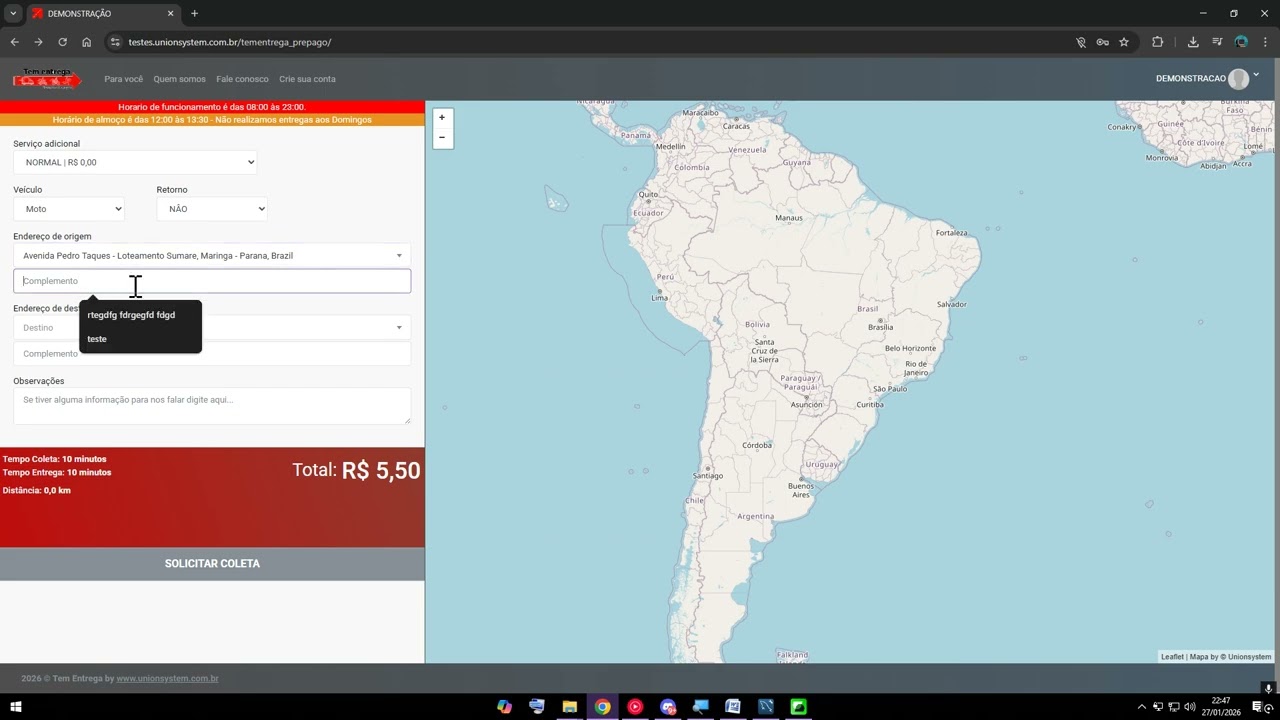
Task: Expand the Endereço de origem address selector
Action: (399, 256)
